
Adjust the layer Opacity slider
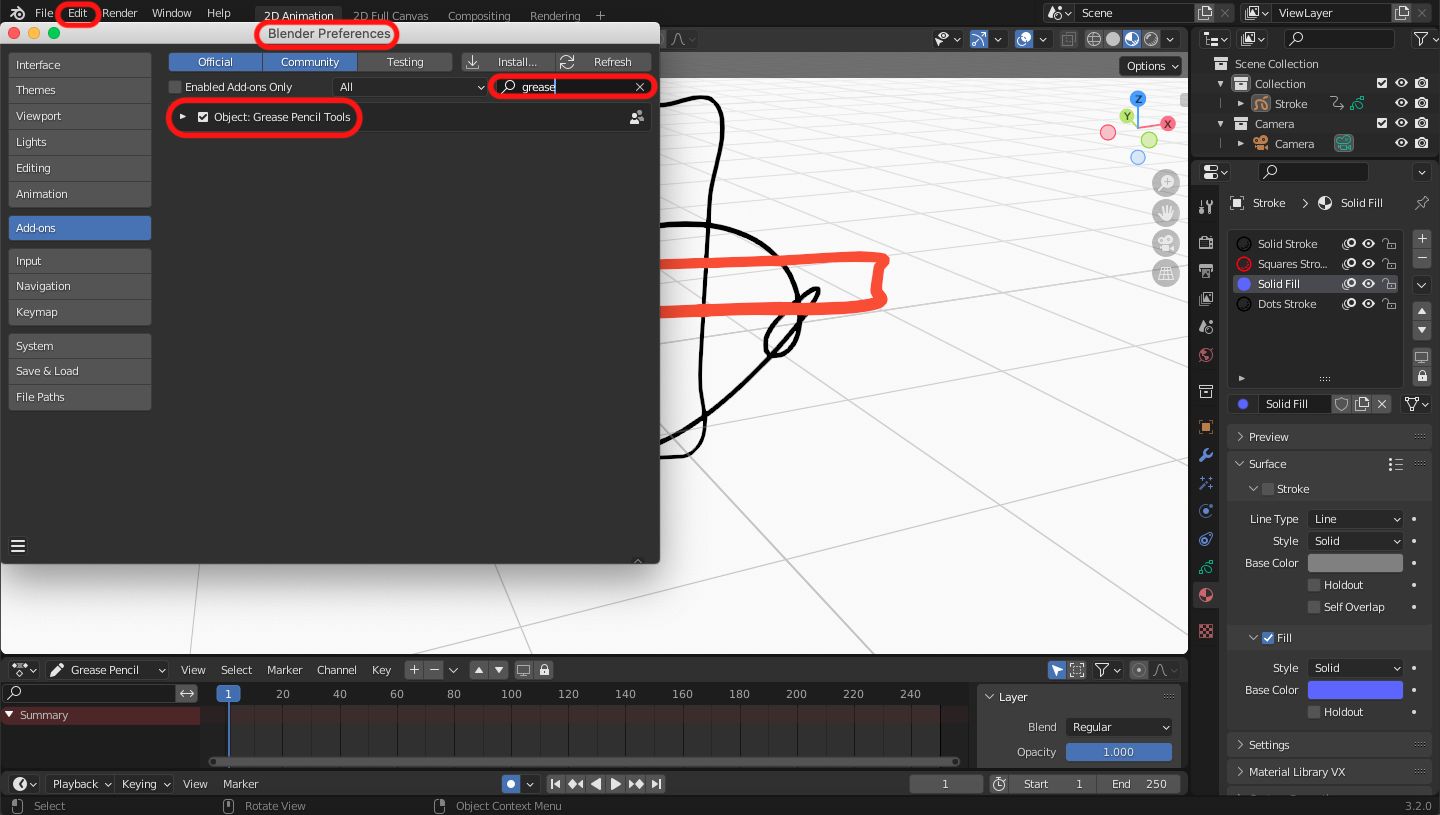pos(1119,752)
